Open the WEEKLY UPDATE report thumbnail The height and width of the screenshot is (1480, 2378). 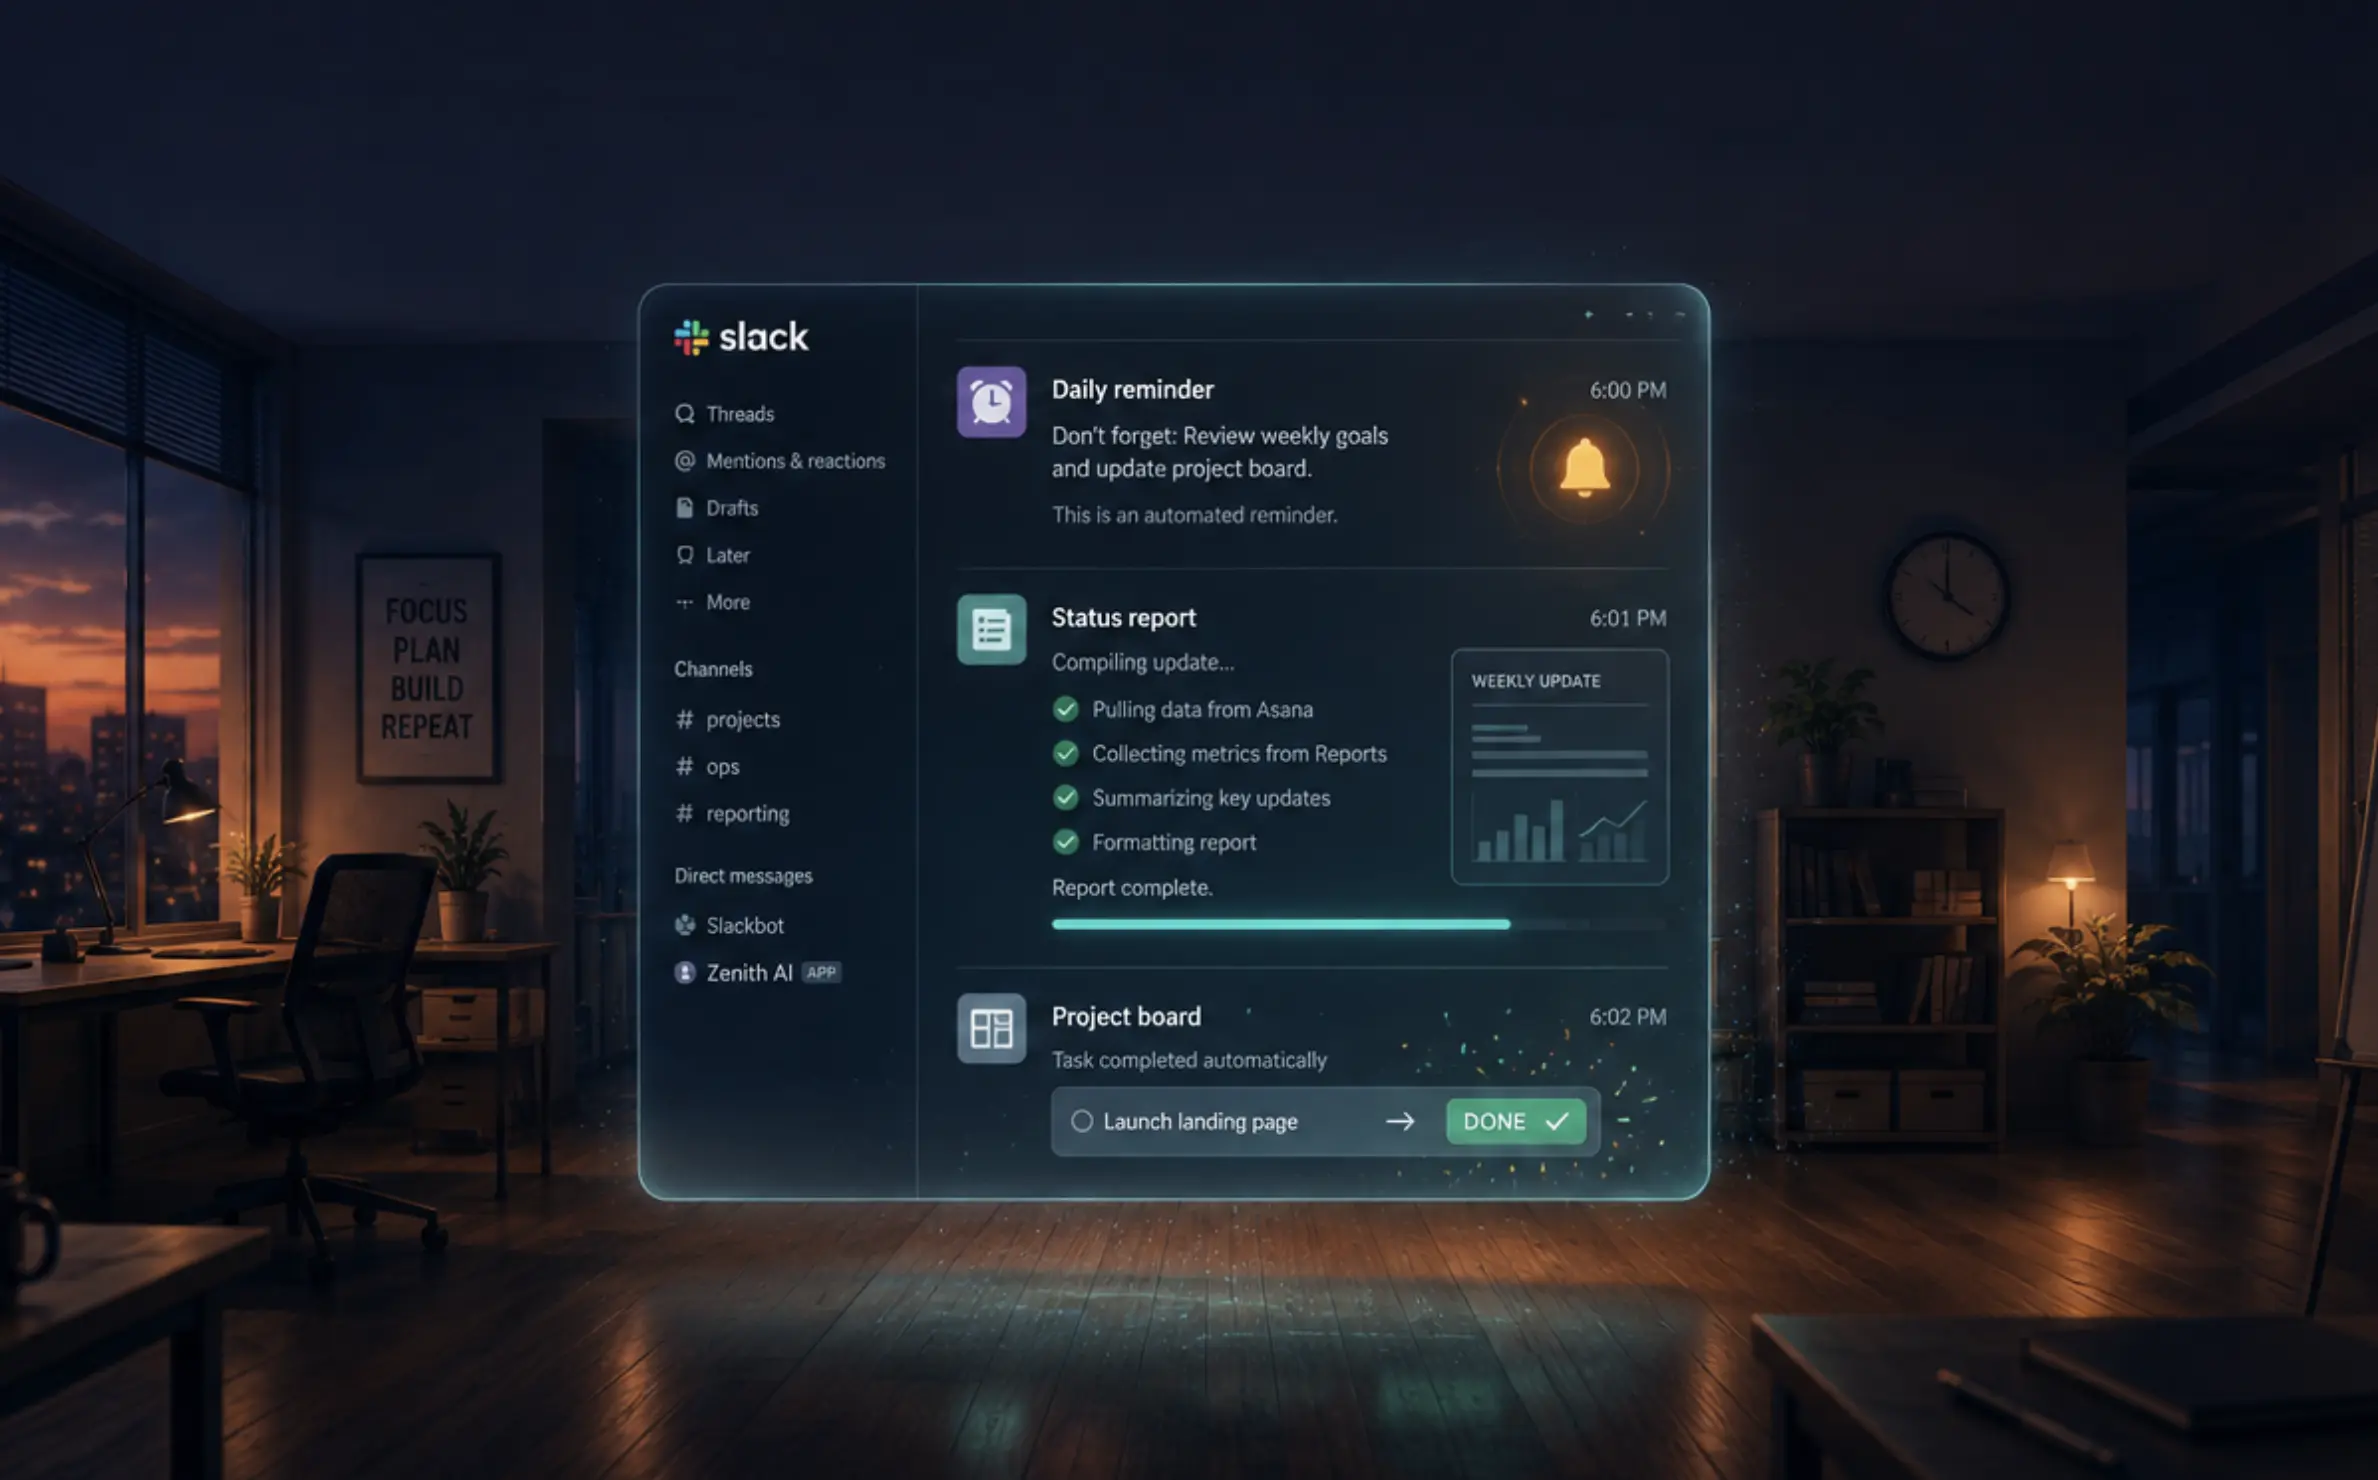click(x=1559, y=767)
